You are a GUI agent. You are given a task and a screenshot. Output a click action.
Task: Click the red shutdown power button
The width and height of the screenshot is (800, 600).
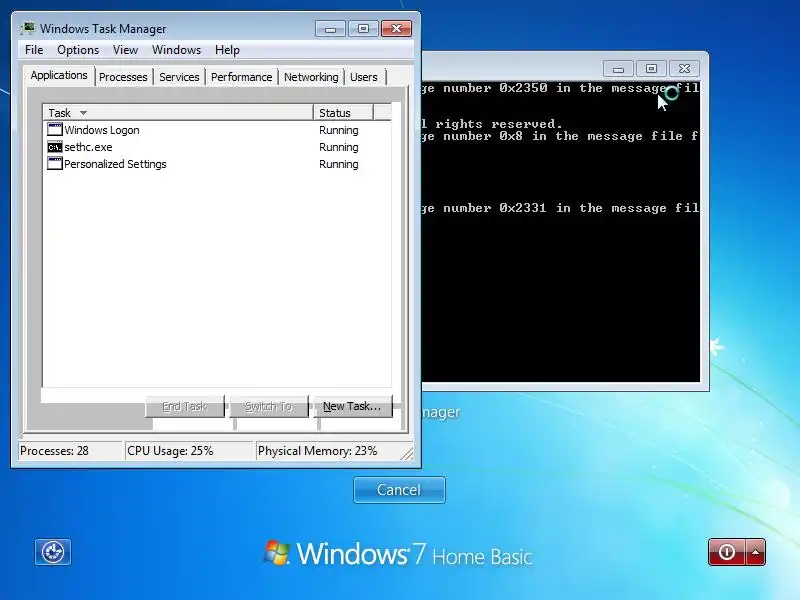pyautogui.click(x=727, y=552)
